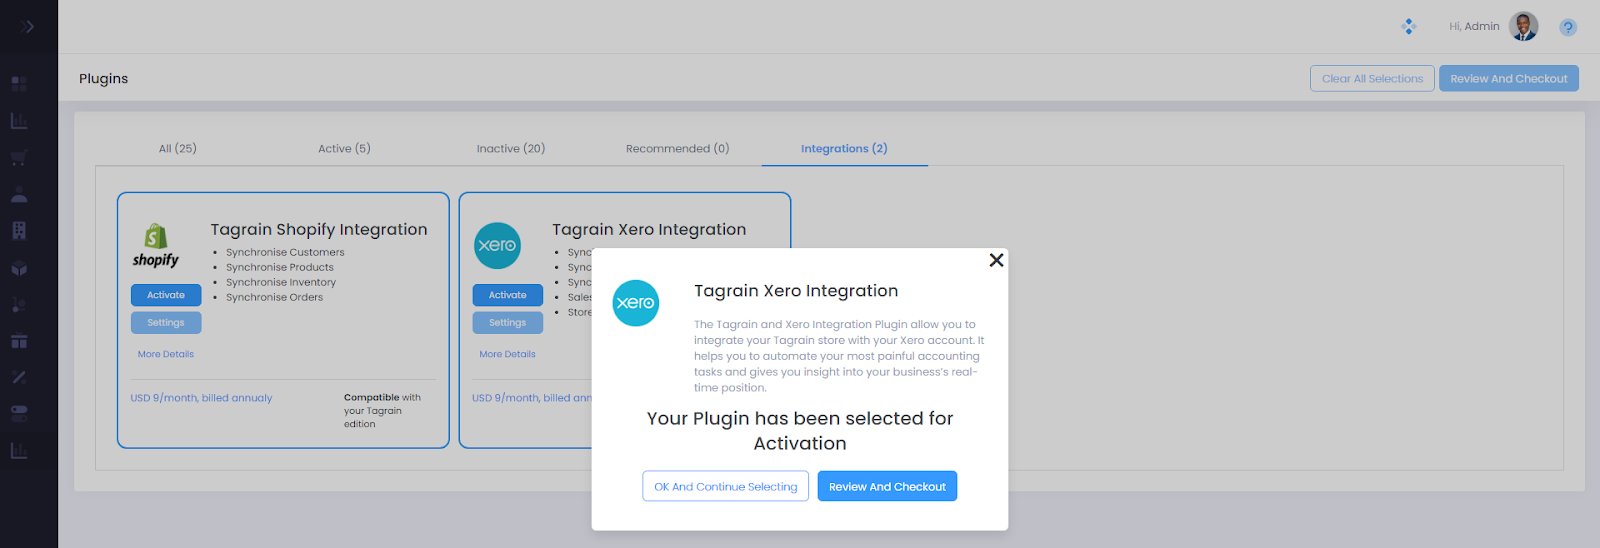Screen dimensions: 1600x548
Task: Click the Tagrain Shopify Integration title
Action: pyautogui.click(x=319, y=229)
